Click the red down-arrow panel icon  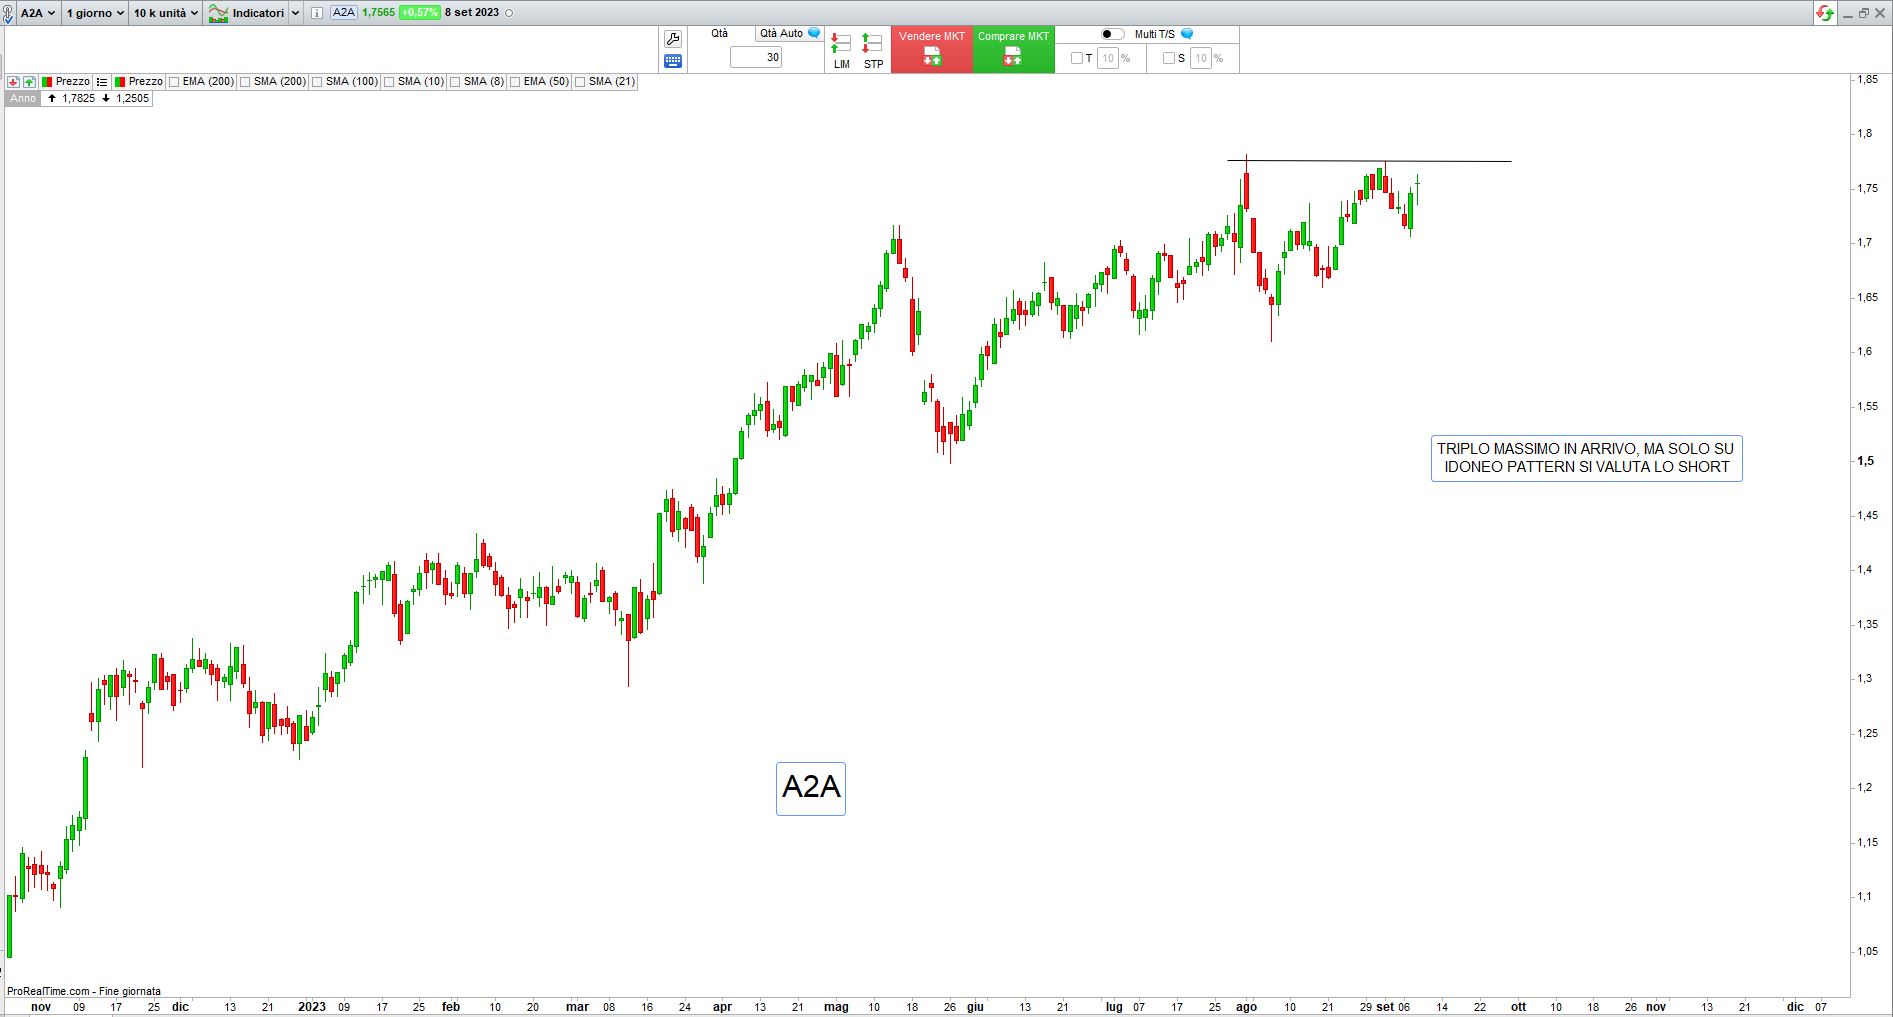click(14, 82)
